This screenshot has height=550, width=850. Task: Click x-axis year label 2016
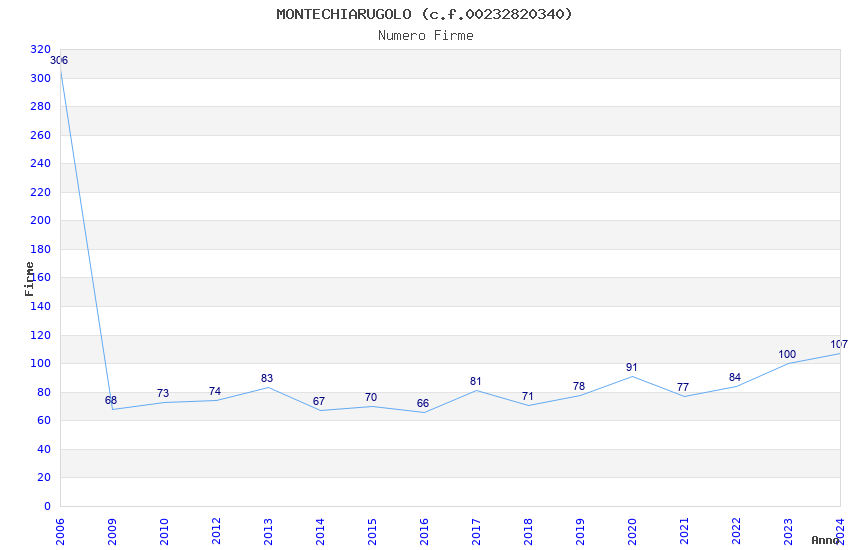tap(424, 532)
